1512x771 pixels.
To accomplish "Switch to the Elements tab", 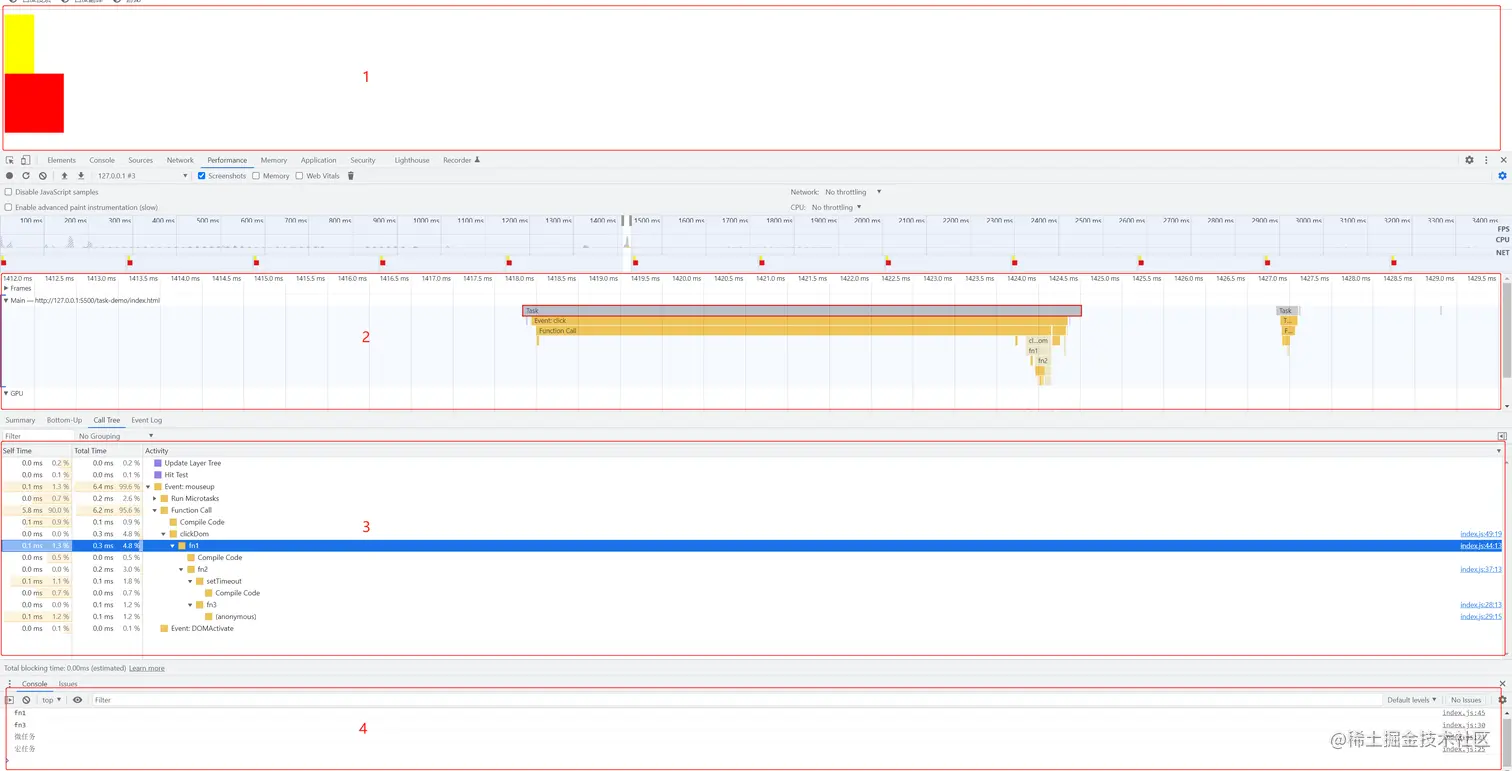I will [x=61, y=160].
